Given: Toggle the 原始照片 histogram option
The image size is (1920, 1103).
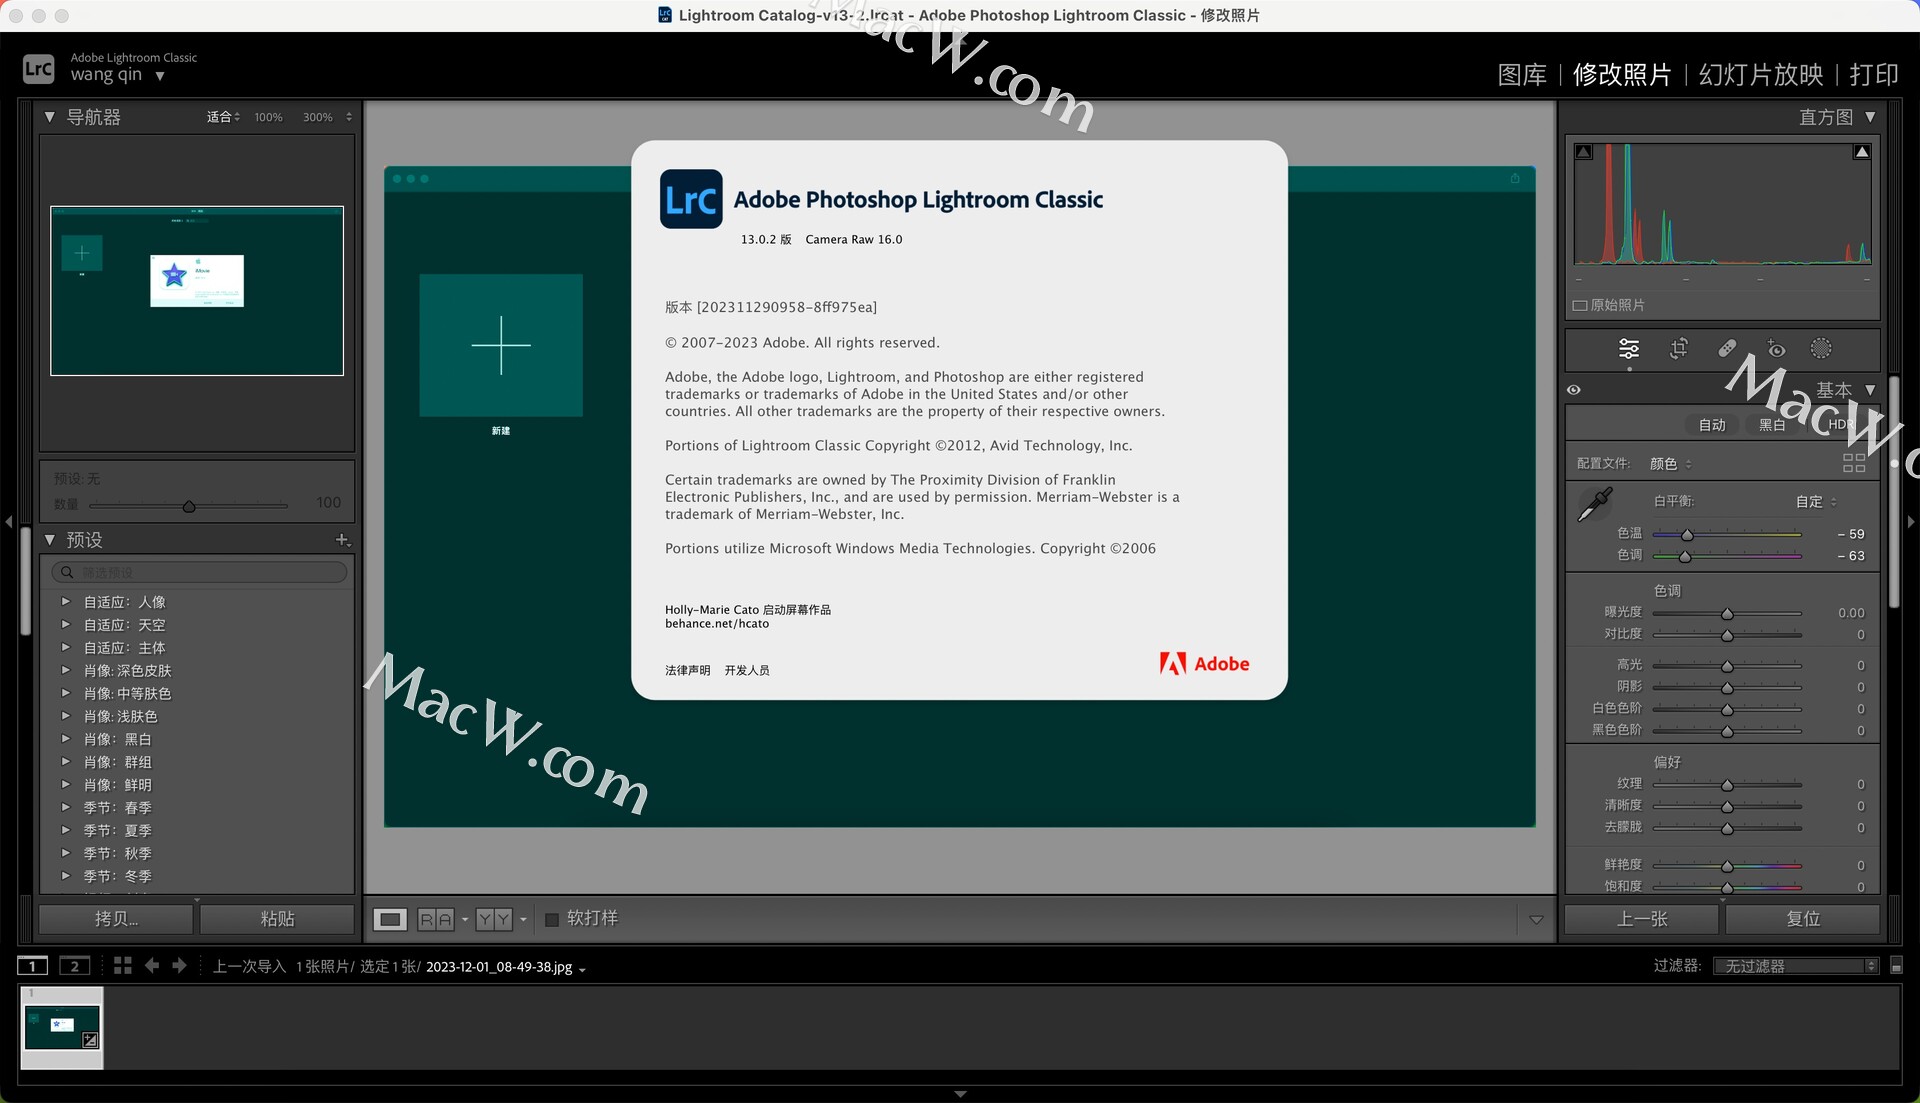Looking at the screenshot, I should (x=1582, y=305).
